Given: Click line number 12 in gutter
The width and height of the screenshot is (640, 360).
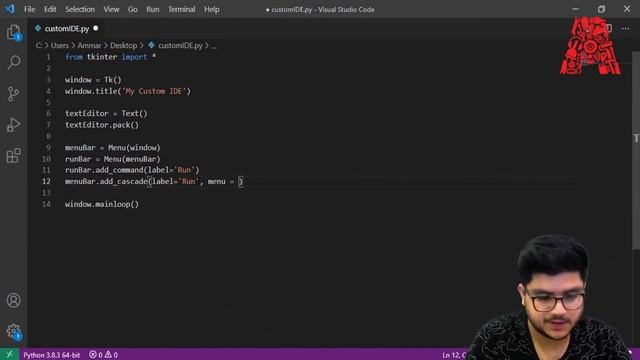Looking at the screenshot, I should point(46,181).
